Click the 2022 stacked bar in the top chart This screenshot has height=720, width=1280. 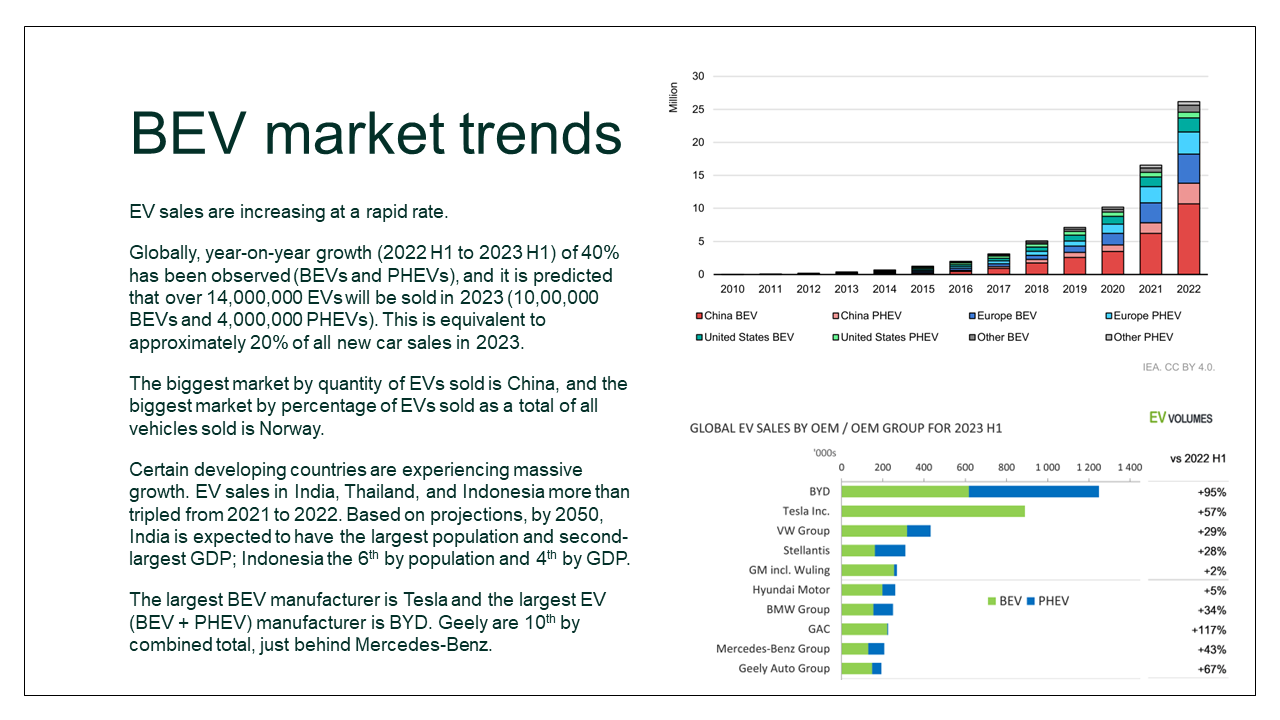pyautogui.click(x=1189, y=187)
